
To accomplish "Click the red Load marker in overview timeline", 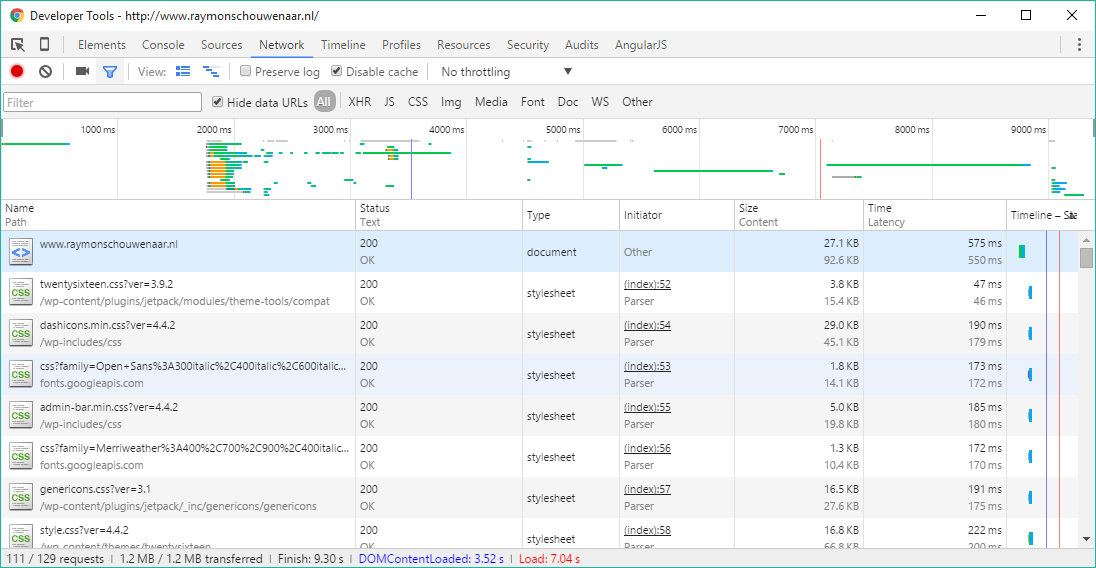I will tap(820, 169).
